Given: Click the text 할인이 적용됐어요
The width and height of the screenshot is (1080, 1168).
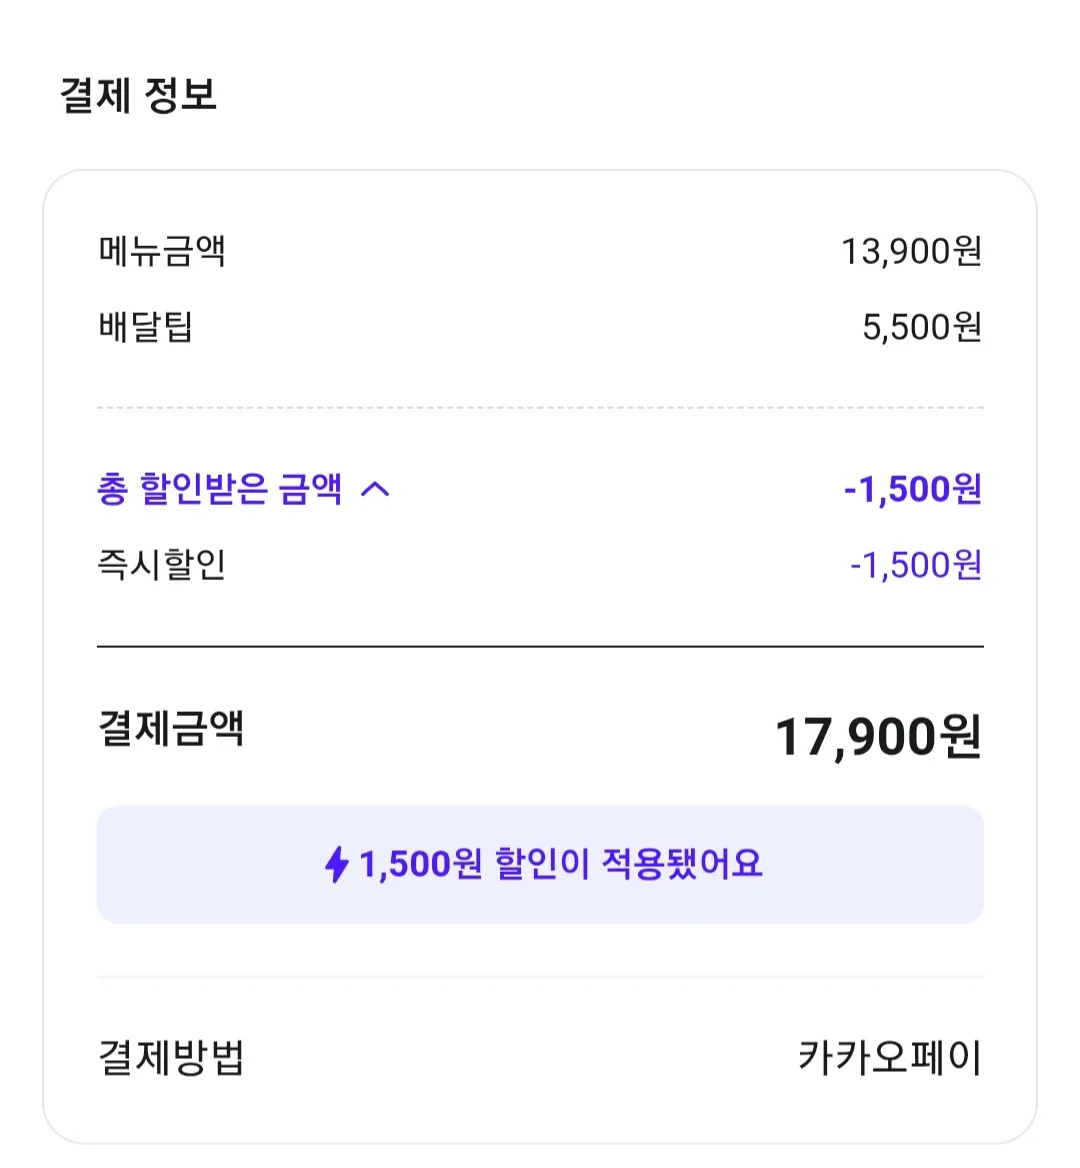Looking at the screenshot, I should (x=629, y=864).
